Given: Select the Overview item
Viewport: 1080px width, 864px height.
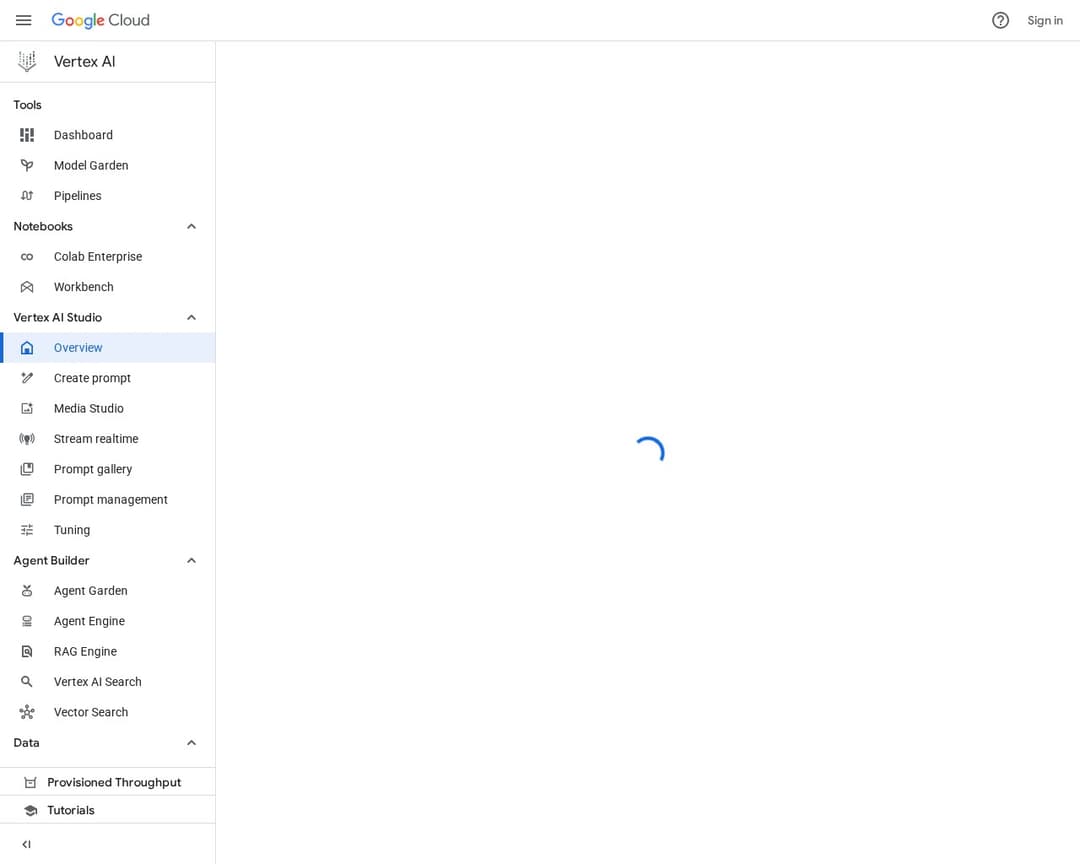Looking at the screenshot, I should pos(107,347).
